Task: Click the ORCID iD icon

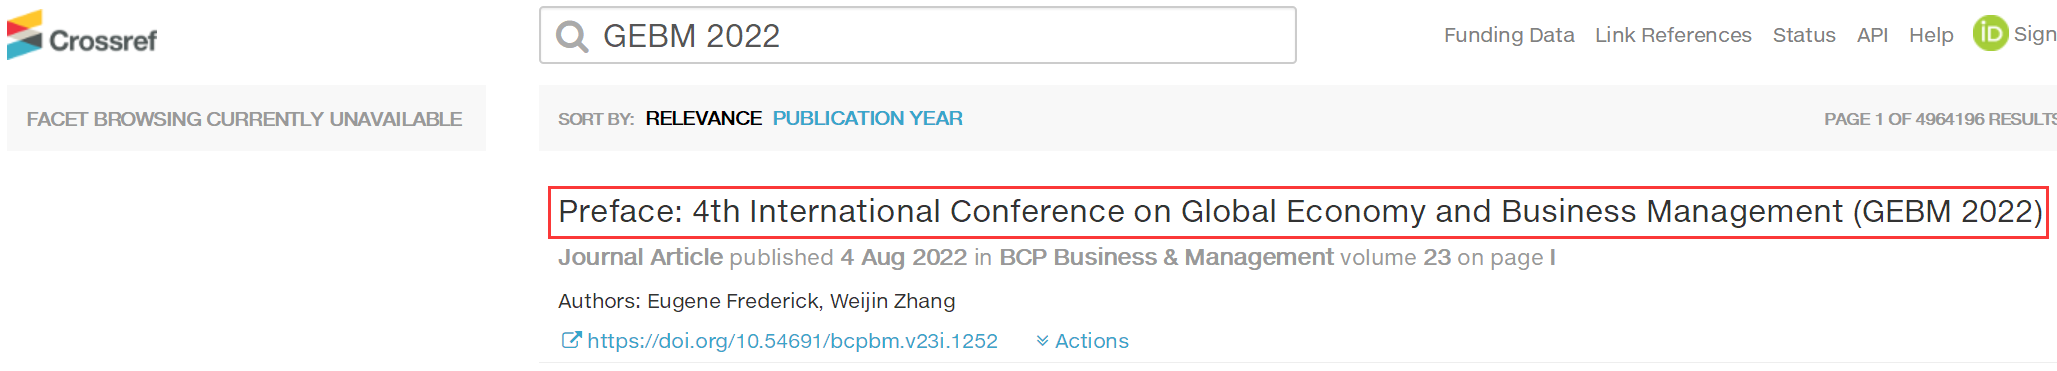Action: point(1990,34)
